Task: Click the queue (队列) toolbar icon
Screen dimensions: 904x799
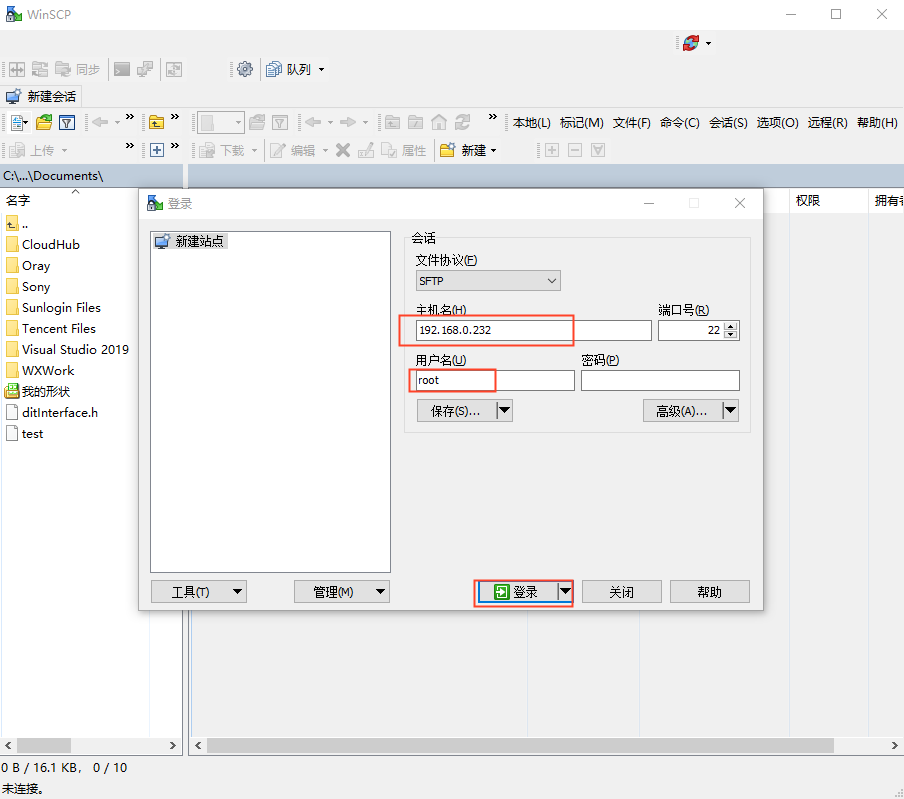Action: click(x=274, y=69)
